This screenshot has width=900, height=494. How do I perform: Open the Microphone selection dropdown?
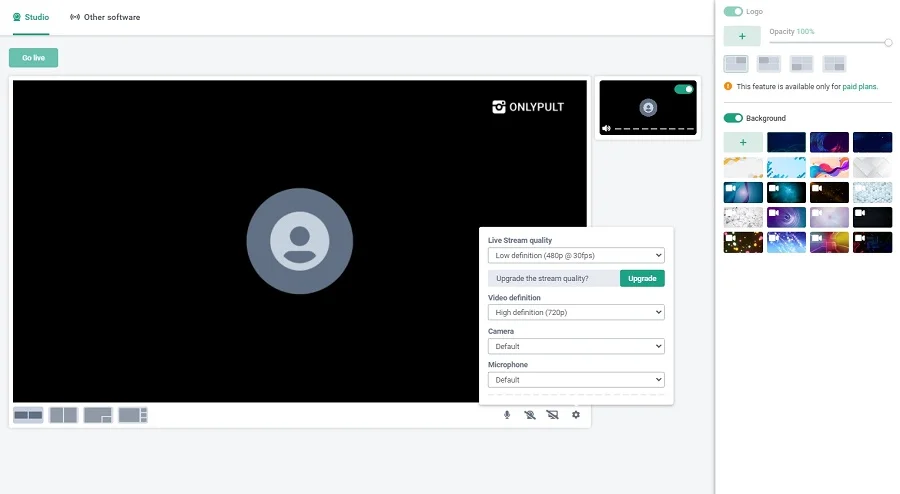(x=576, y=380)
